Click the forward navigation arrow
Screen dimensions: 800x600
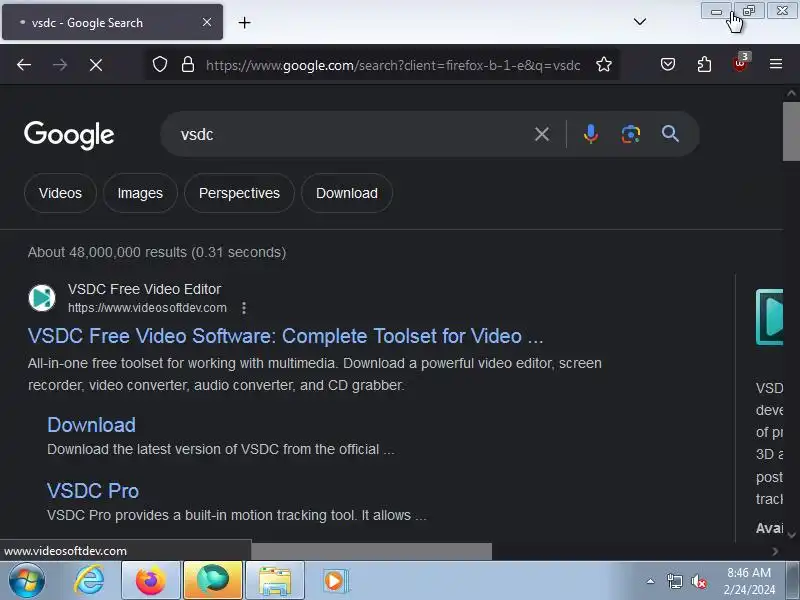(60, 65)
